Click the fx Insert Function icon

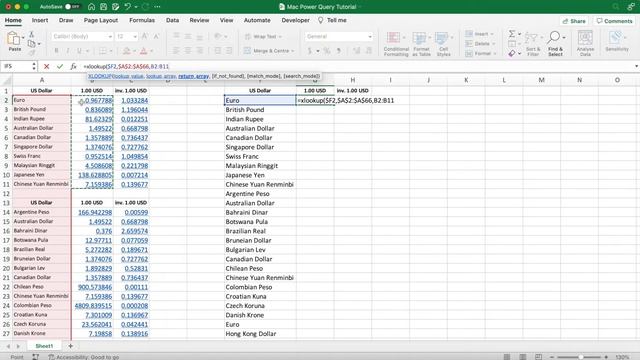pyautogui.click(x=73, y=66)
